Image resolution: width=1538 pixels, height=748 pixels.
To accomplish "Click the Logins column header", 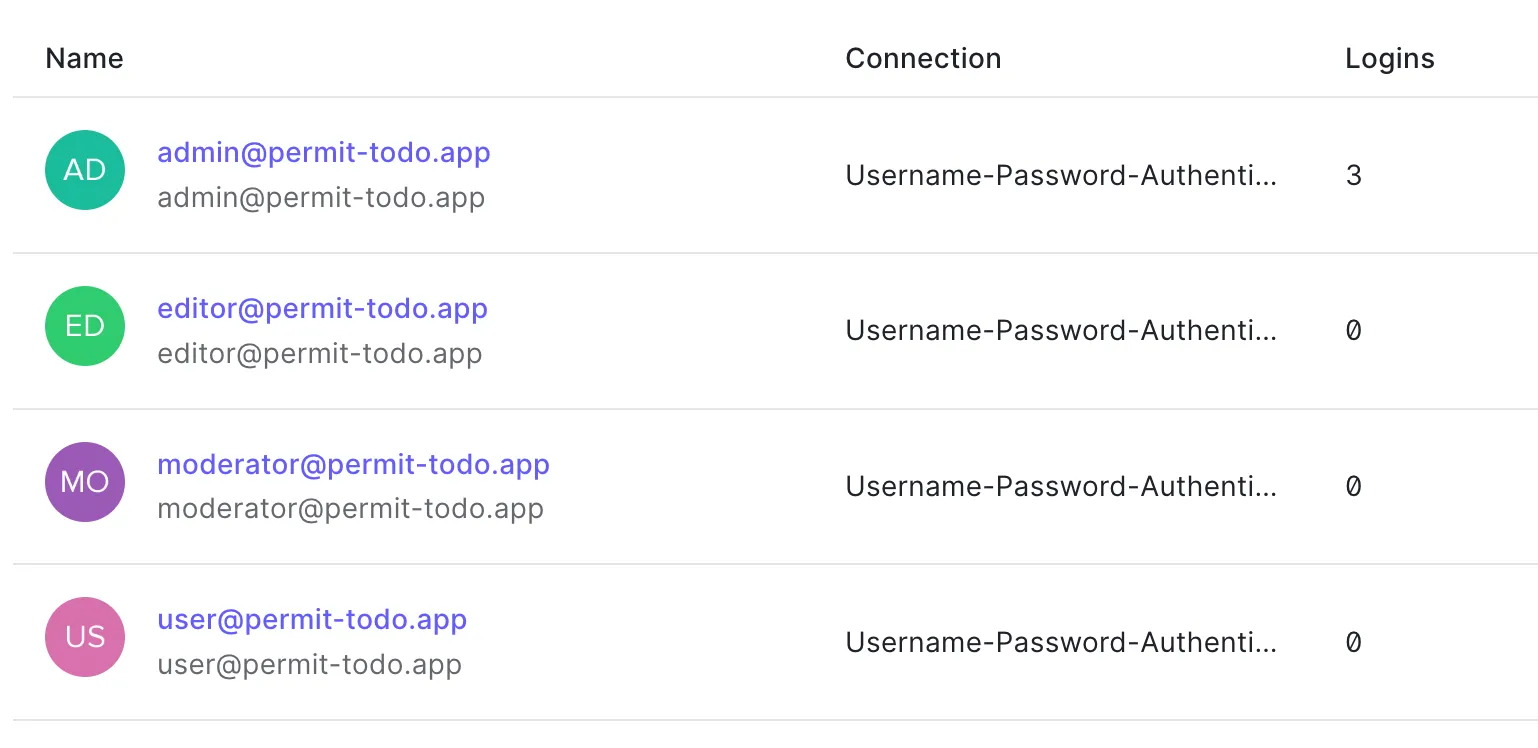I will [1389, 59].
